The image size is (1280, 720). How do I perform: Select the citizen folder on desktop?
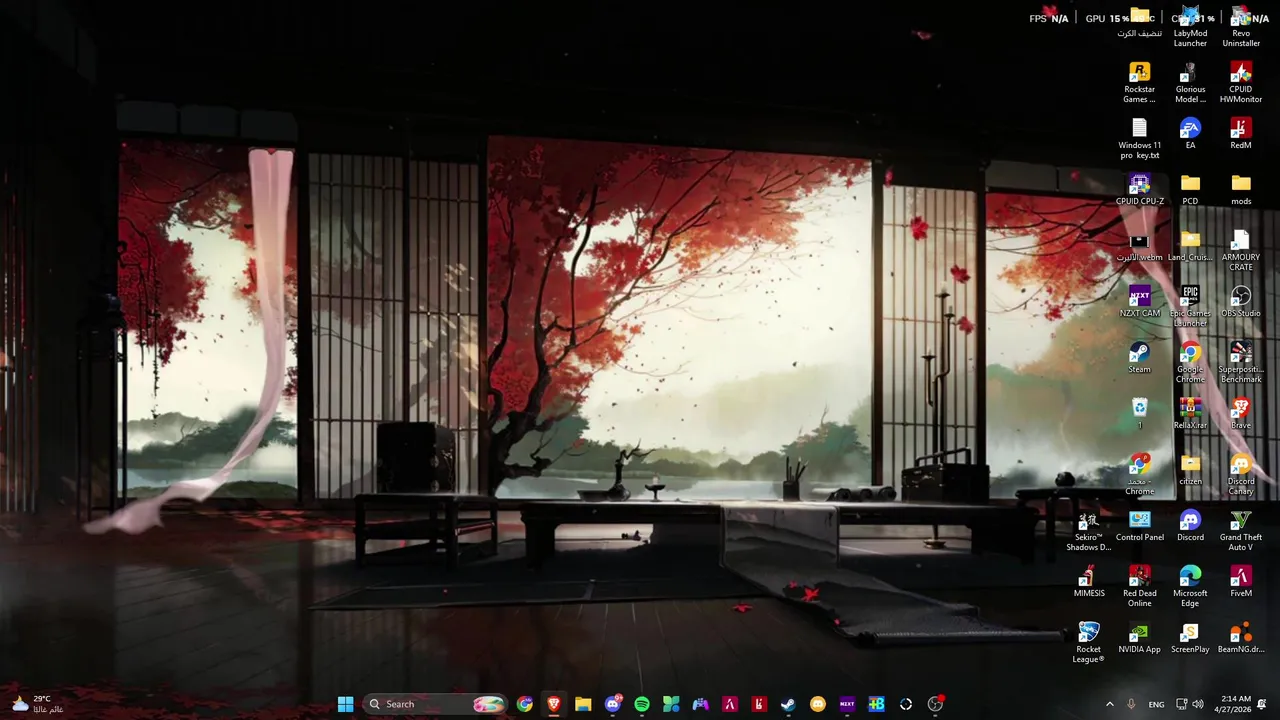click(1190, 469)
